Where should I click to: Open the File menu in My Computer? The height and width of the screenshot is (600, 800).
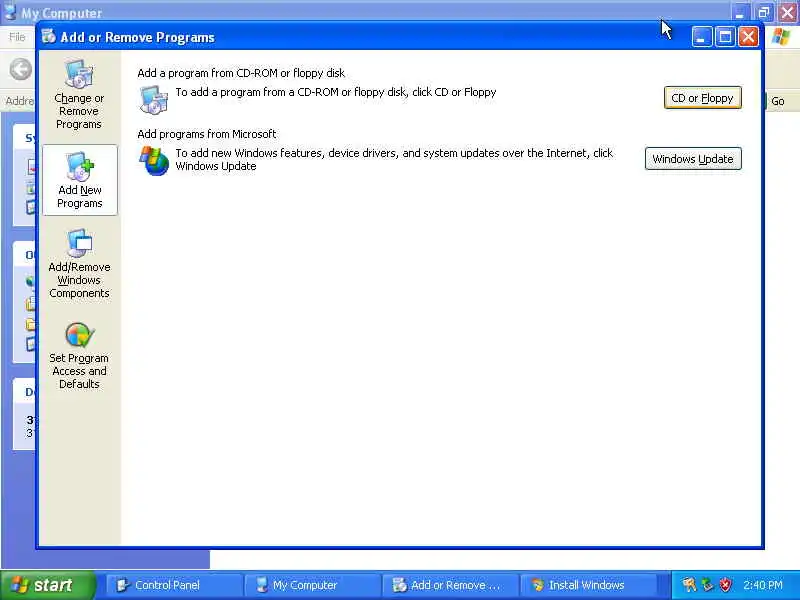(17, 37)
